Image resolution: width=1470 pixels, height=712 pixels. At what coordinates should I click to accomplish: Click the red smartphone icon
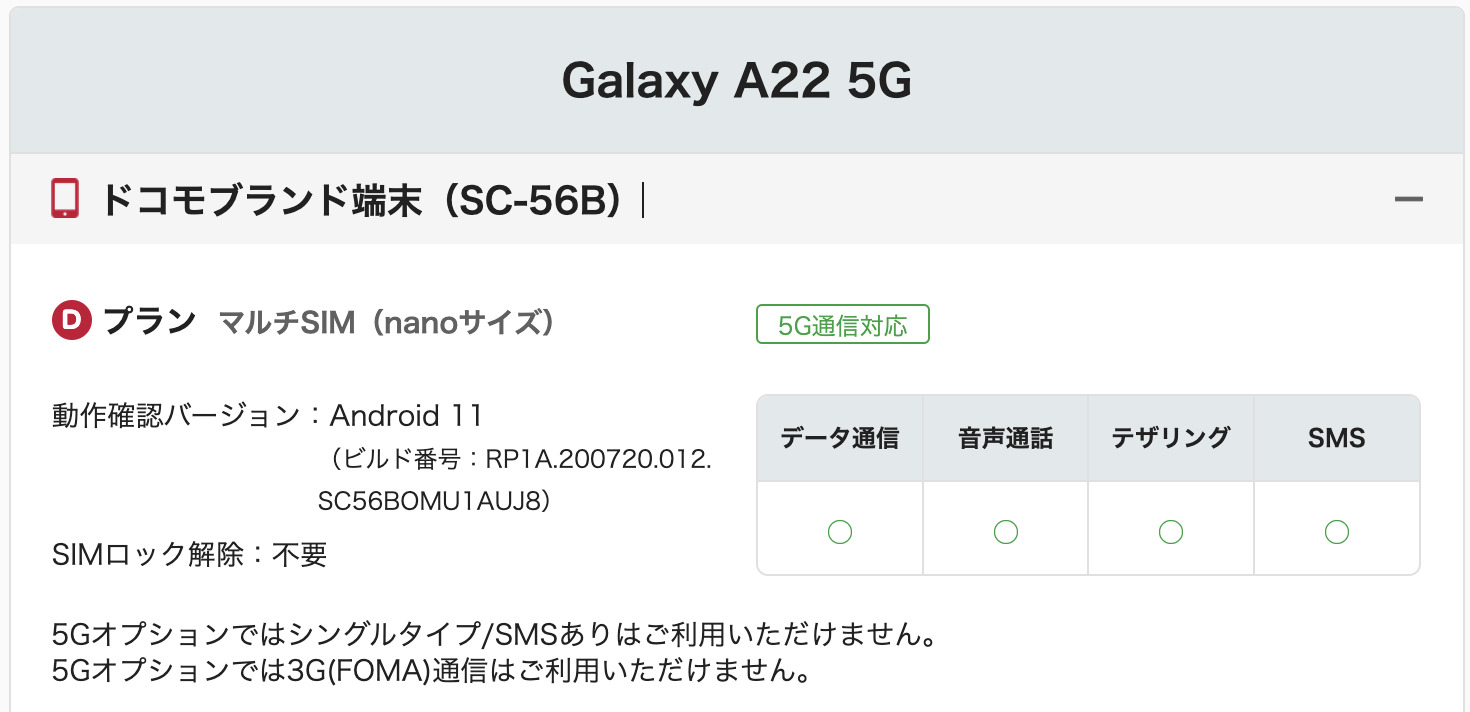(65, 199)
